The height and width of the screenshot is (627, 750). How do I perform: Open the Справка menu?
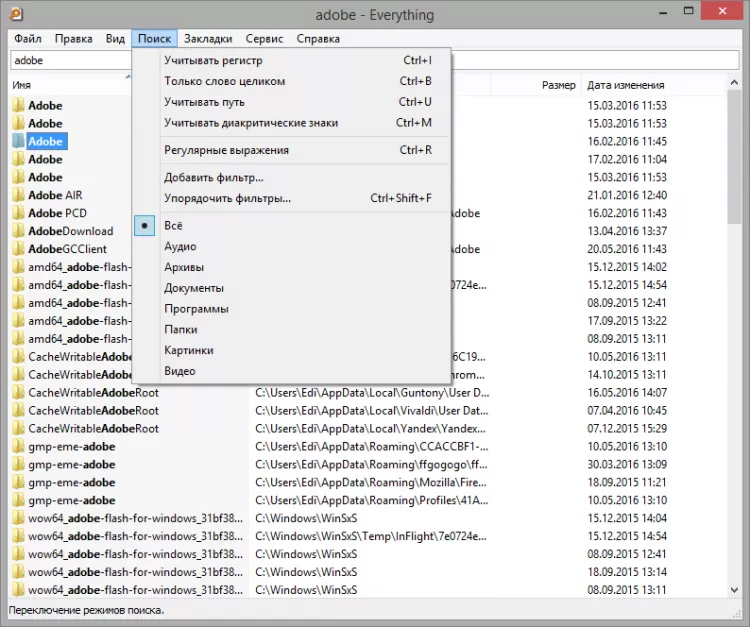(x=318, y=39)
